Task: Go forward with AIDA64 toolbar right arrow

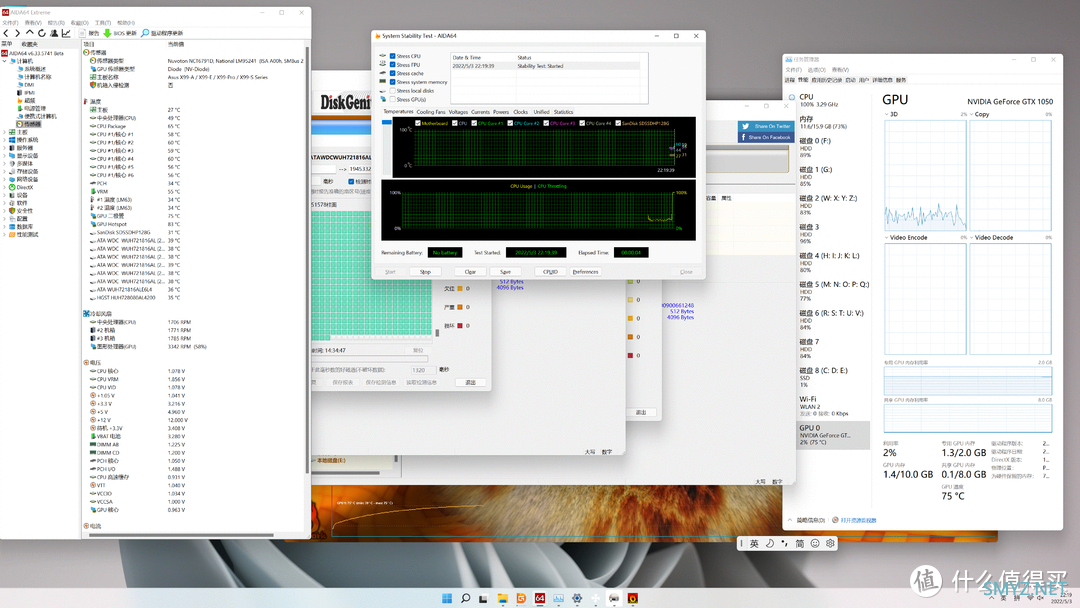Action: 17,33
